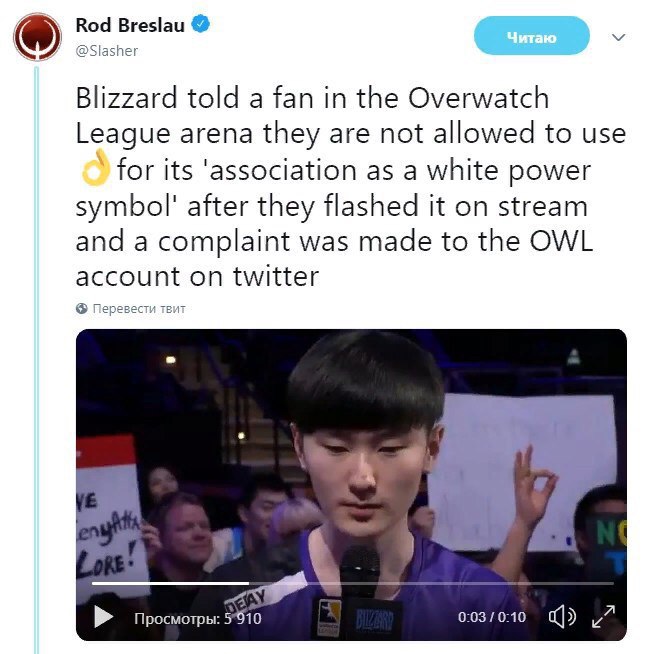Click the Blizzard microphone logo in video
This screenshot has height=654, width=653.
click(375, 620)
